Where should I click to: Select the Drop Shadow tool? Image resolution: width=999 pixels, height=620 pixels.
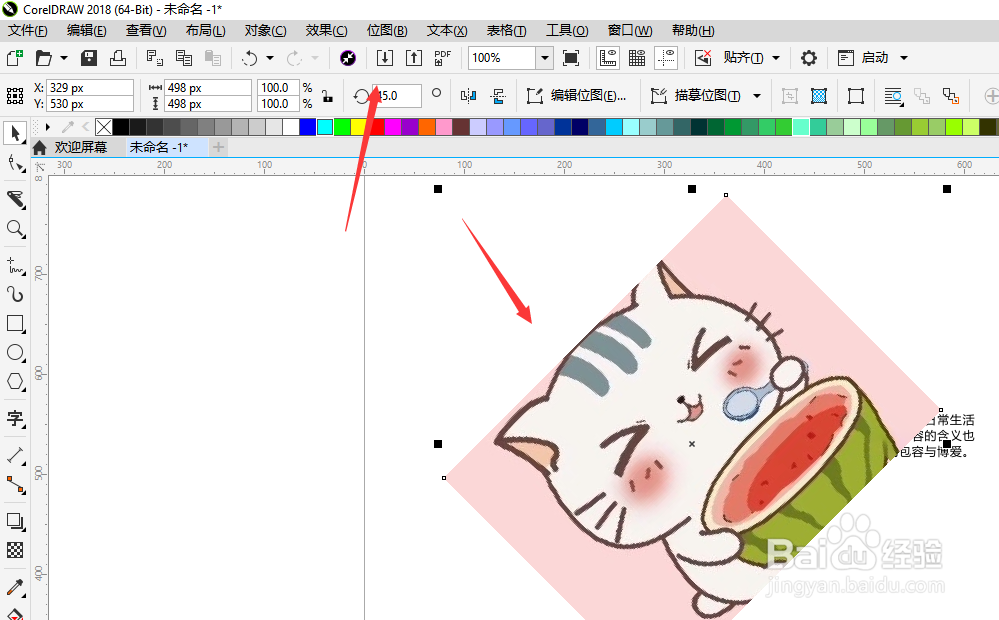(x=15, y=521)
